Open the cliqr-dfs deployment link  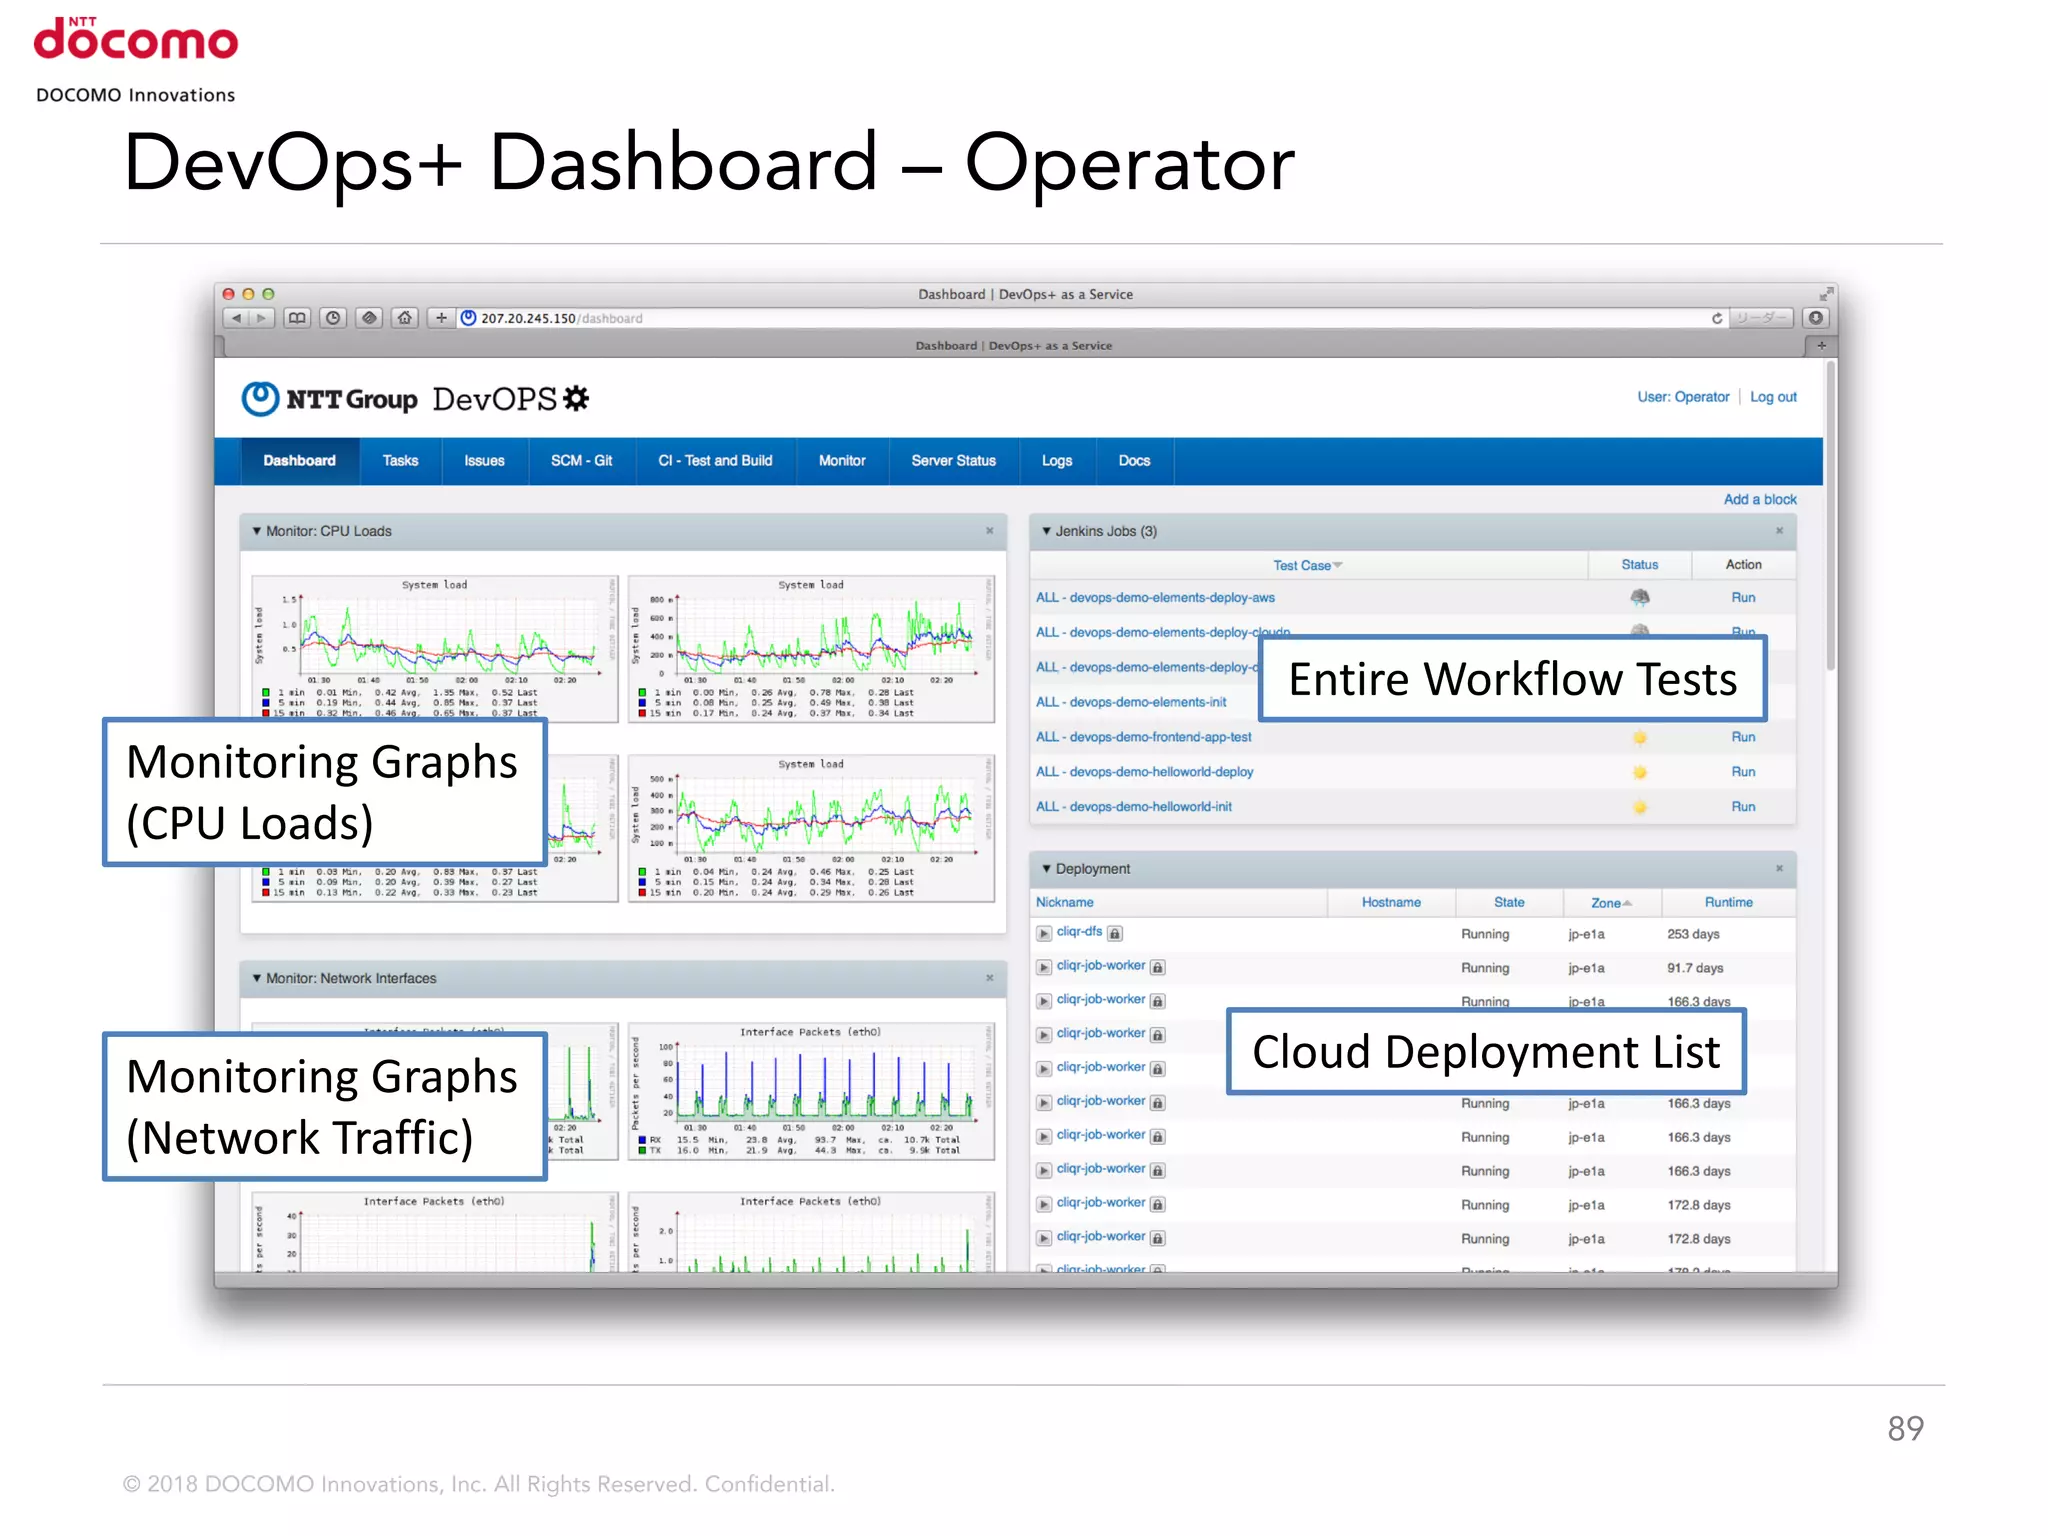[x=1079, y=932]
